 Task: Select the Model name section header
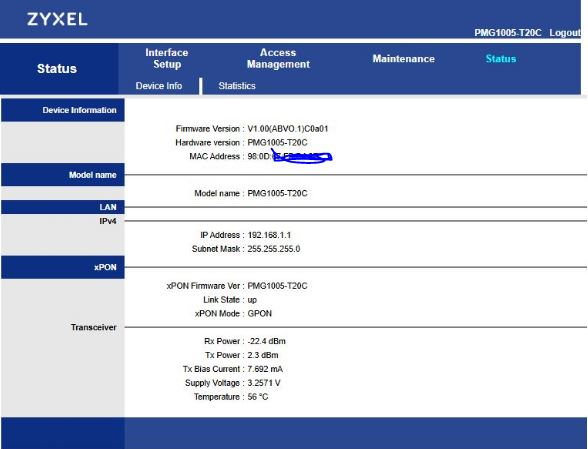(63, 175)
